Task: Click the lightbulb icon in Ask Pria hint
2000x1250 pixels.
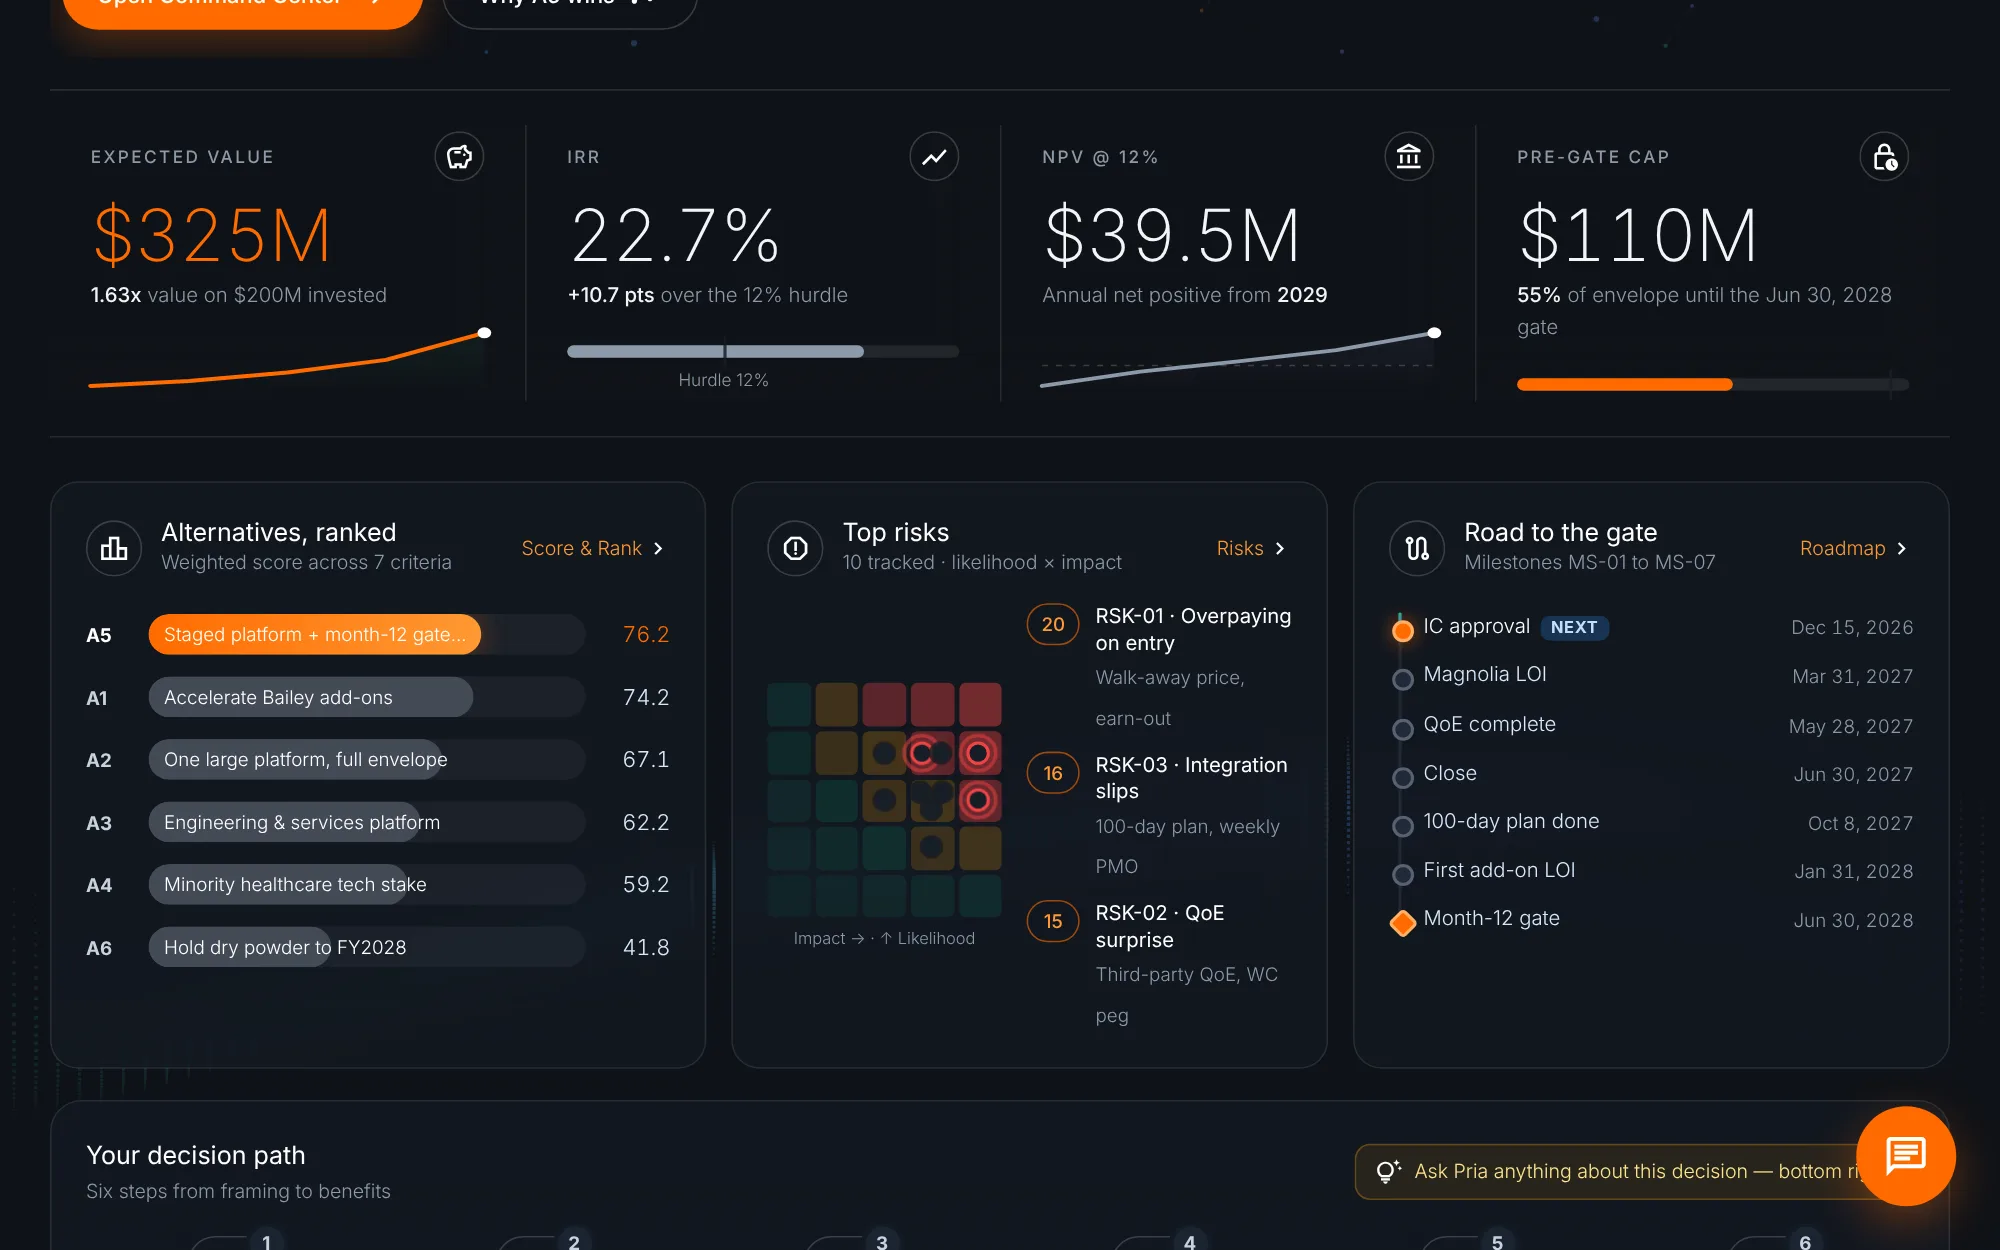Action: (x=1388, y=1172)
